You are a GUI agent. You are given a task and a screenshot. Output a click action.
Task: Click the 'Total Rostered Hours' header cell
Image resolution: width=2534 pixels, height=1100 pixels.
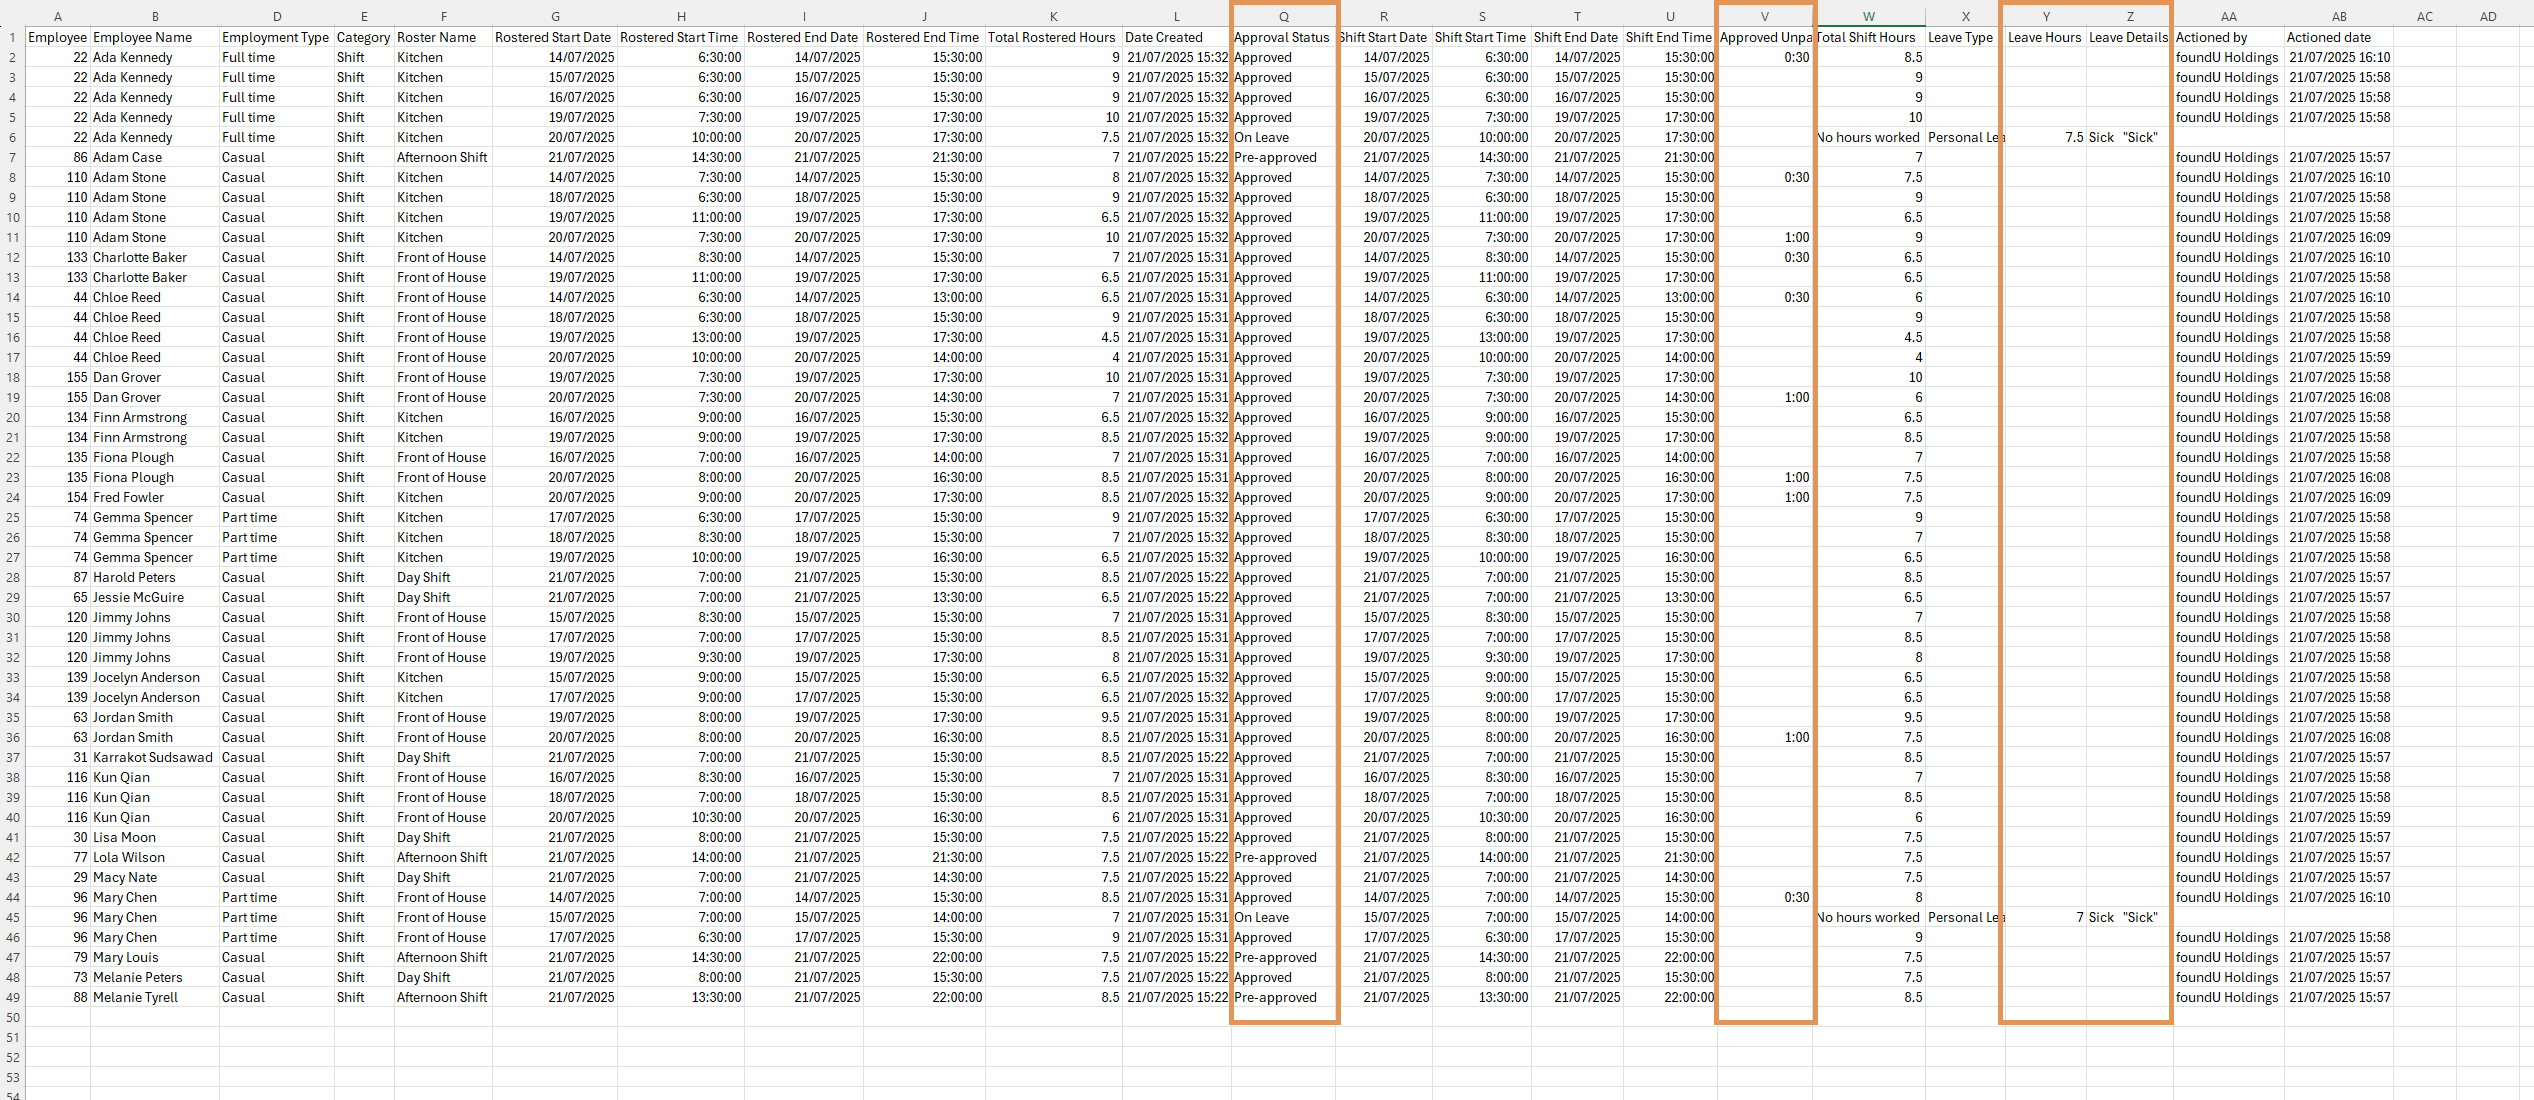tap(1051, 37)
